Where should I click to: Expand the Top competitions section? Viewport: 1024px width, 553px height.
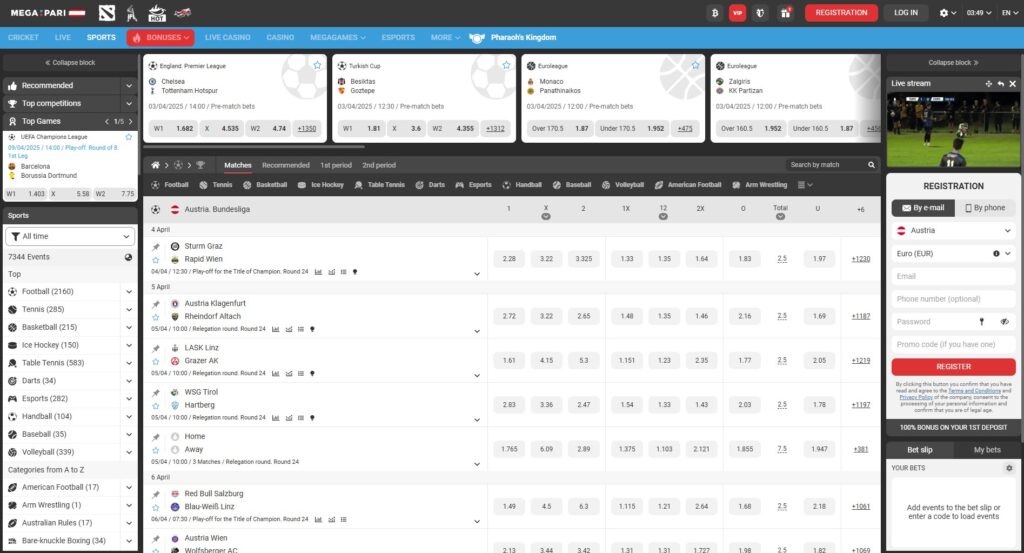coord(129,104)
